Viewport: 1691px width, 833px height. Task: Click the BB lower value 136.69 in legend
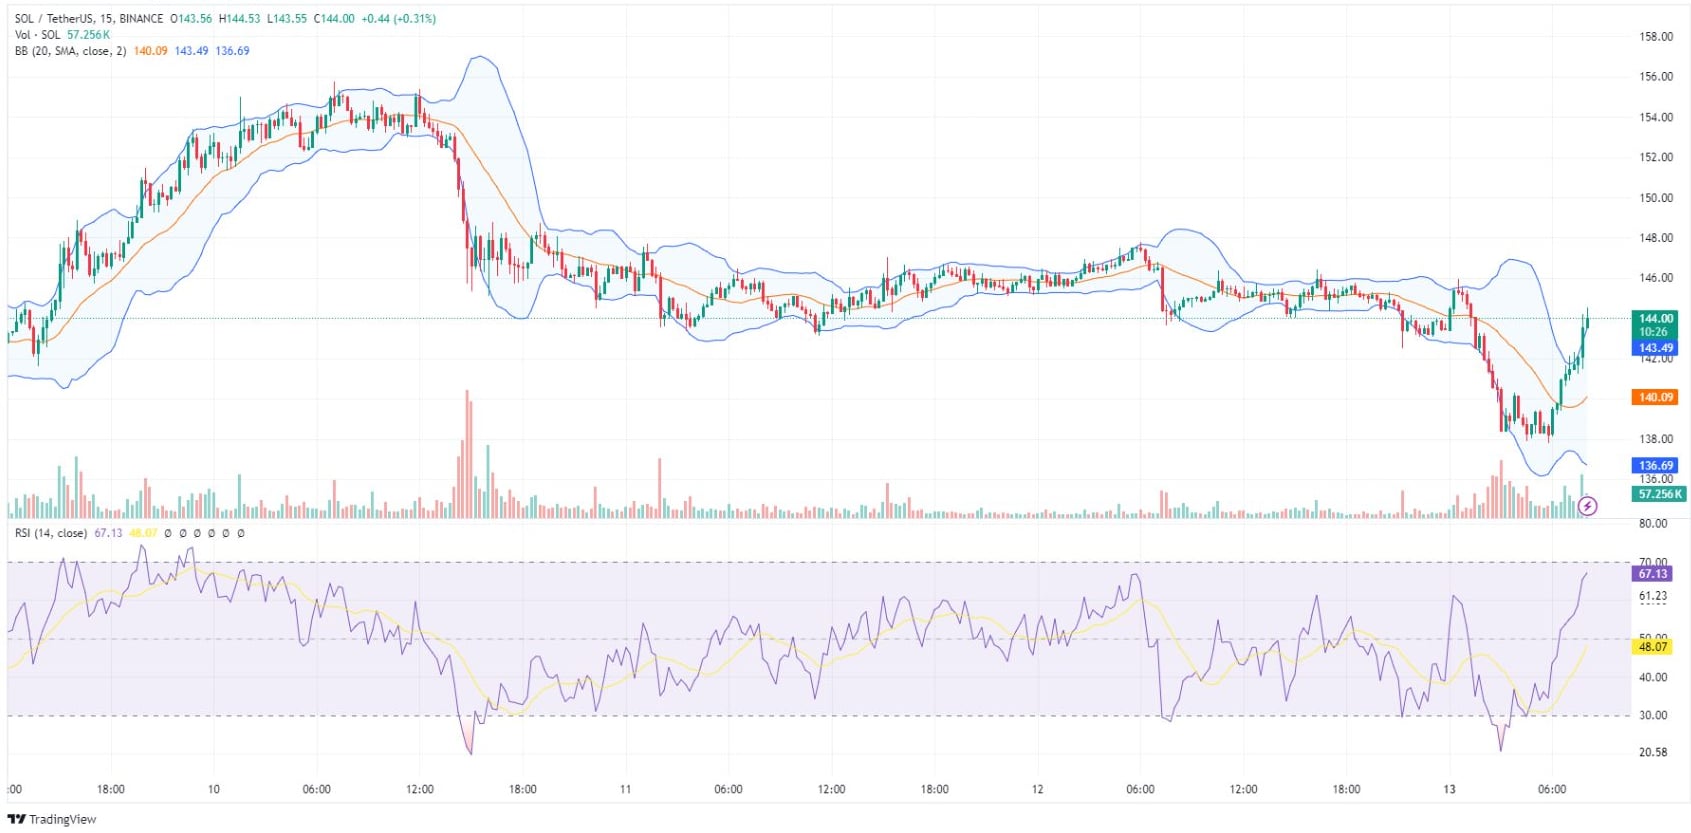click(232, 51)
